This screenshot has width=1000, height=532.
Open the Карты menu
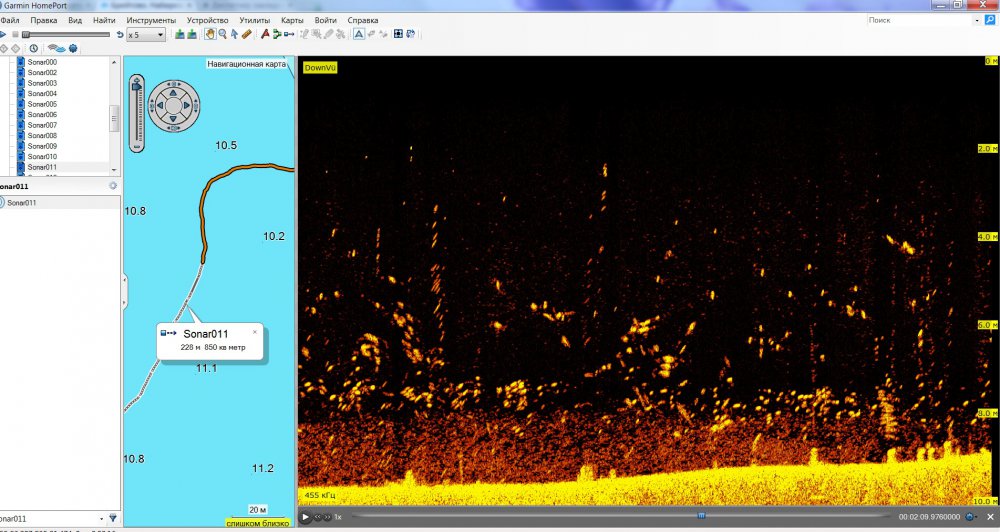[x=292, y=20]
